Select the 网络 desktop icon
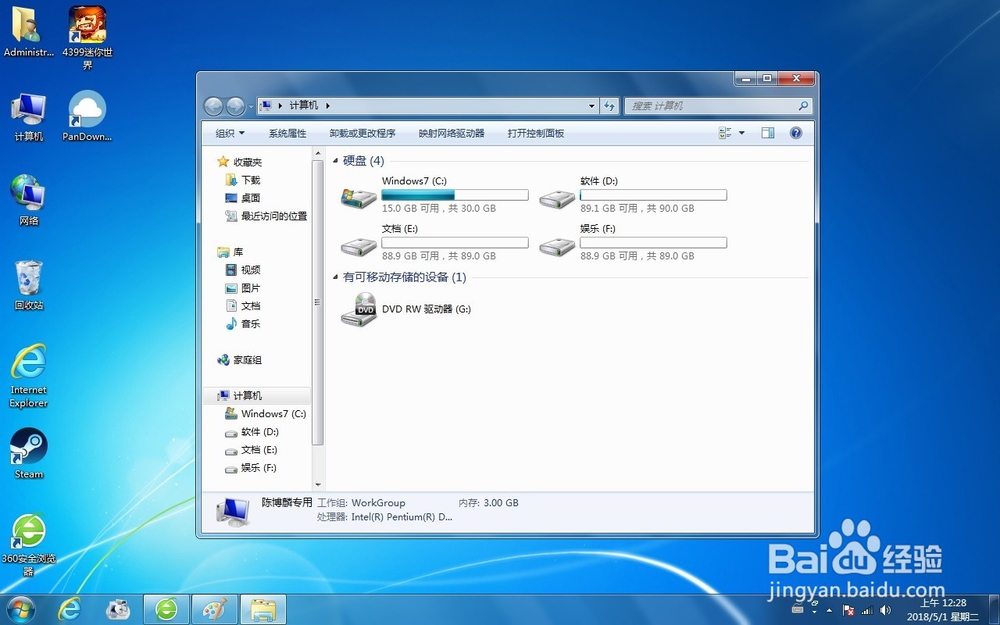Screen dimensions: 1000x625 [x=28, y=200]
